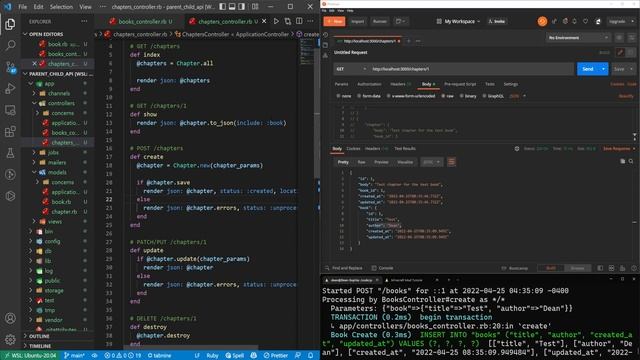Edit the request with pencil icon

(620, 52)
